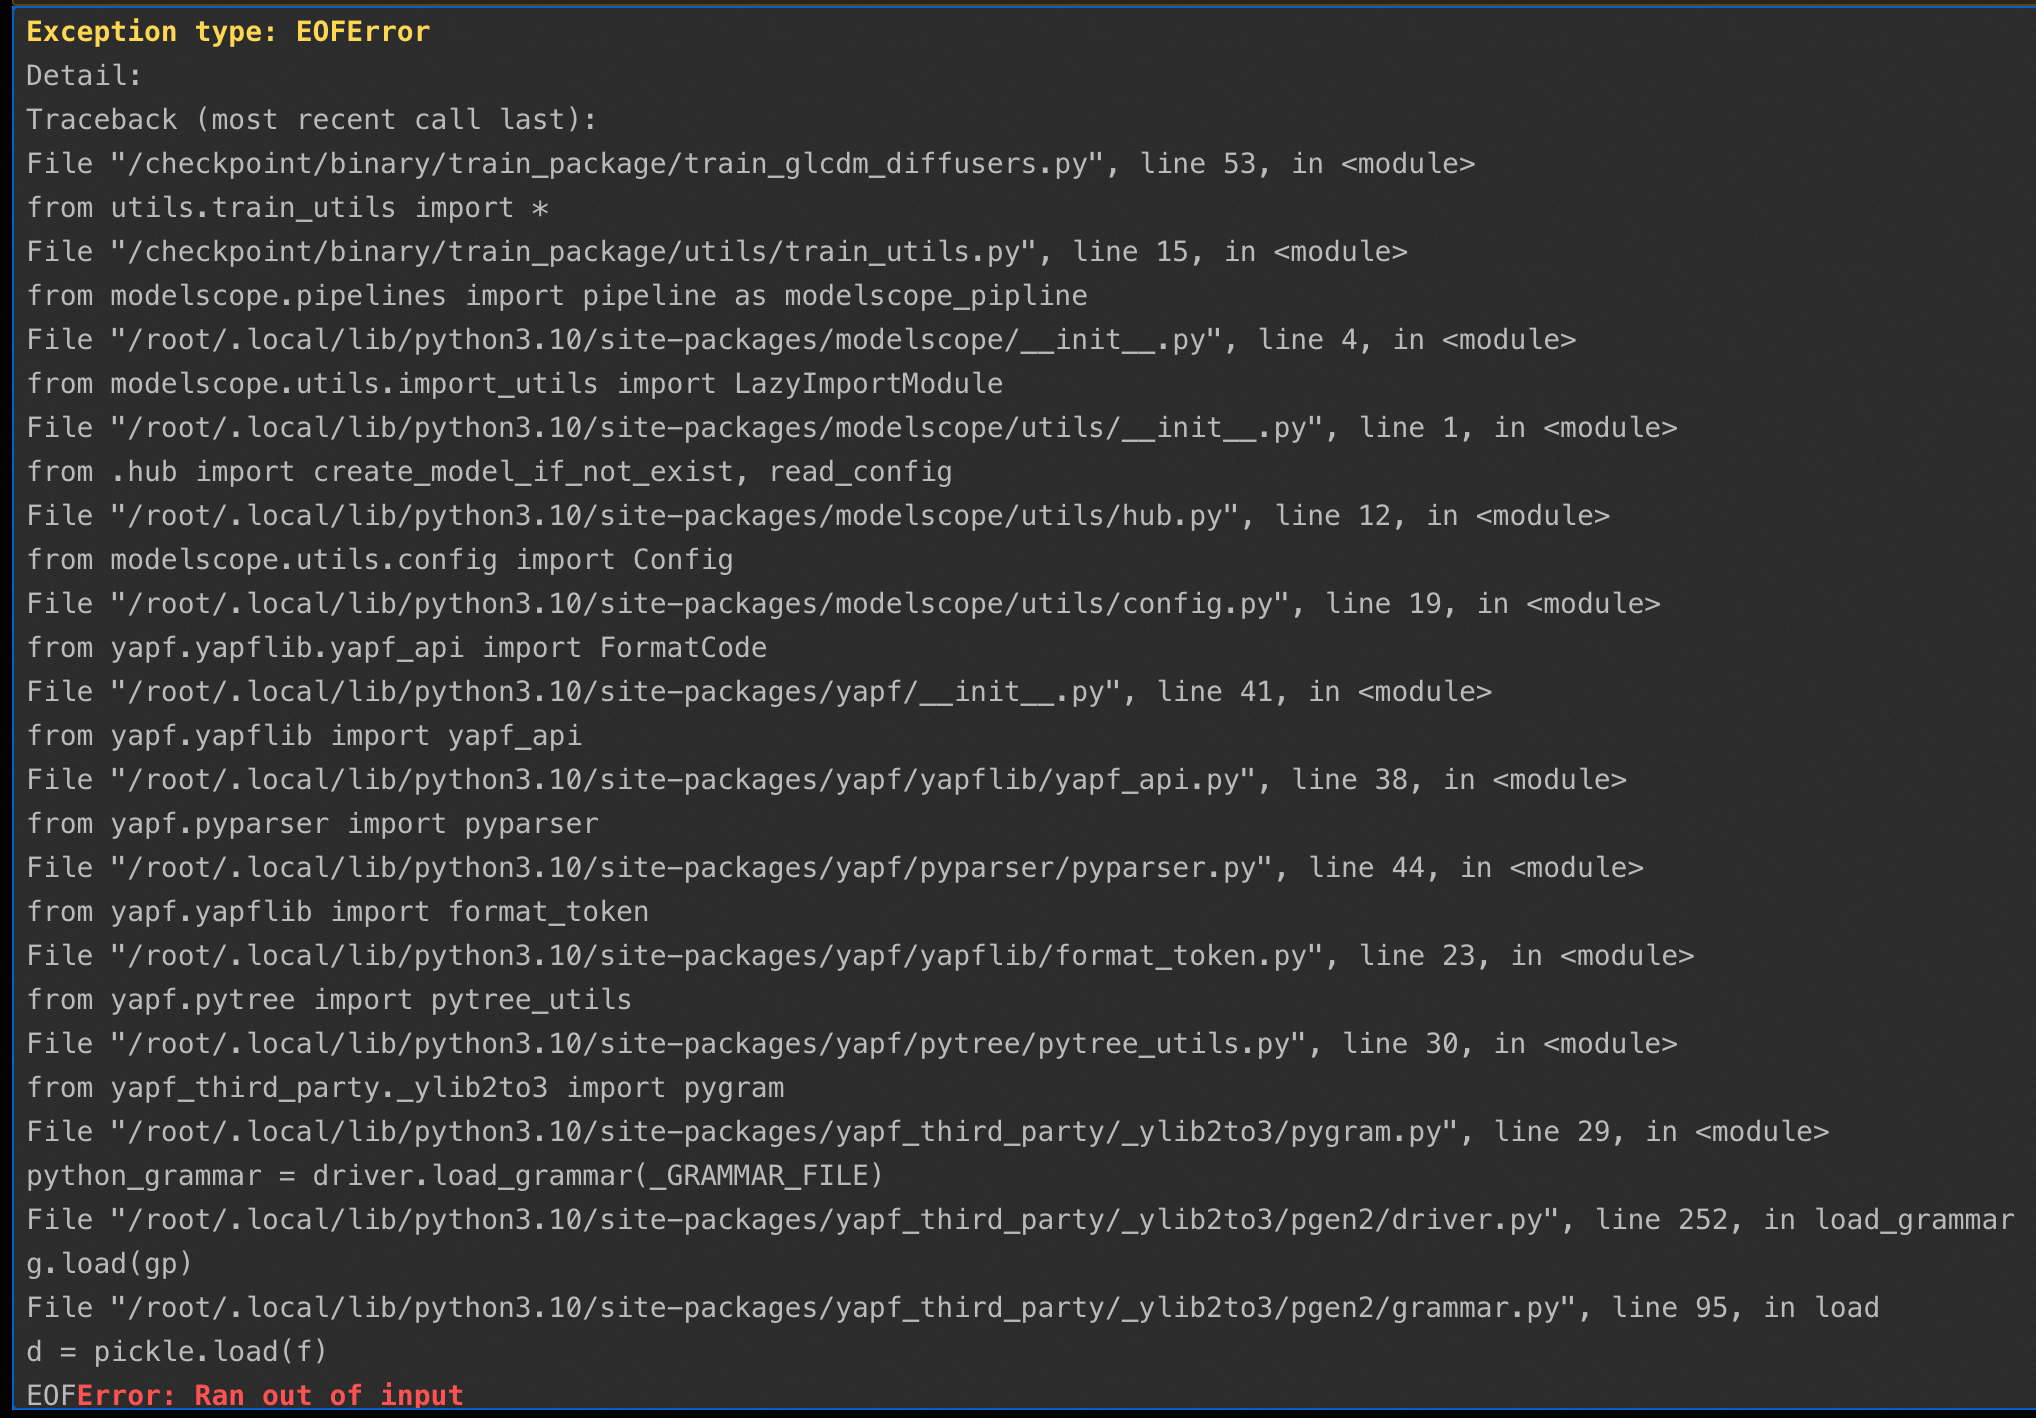Screen dimensions: 2036x1418
Task: Click the pyparser.py line 44 entry
Action: [835, 868]
